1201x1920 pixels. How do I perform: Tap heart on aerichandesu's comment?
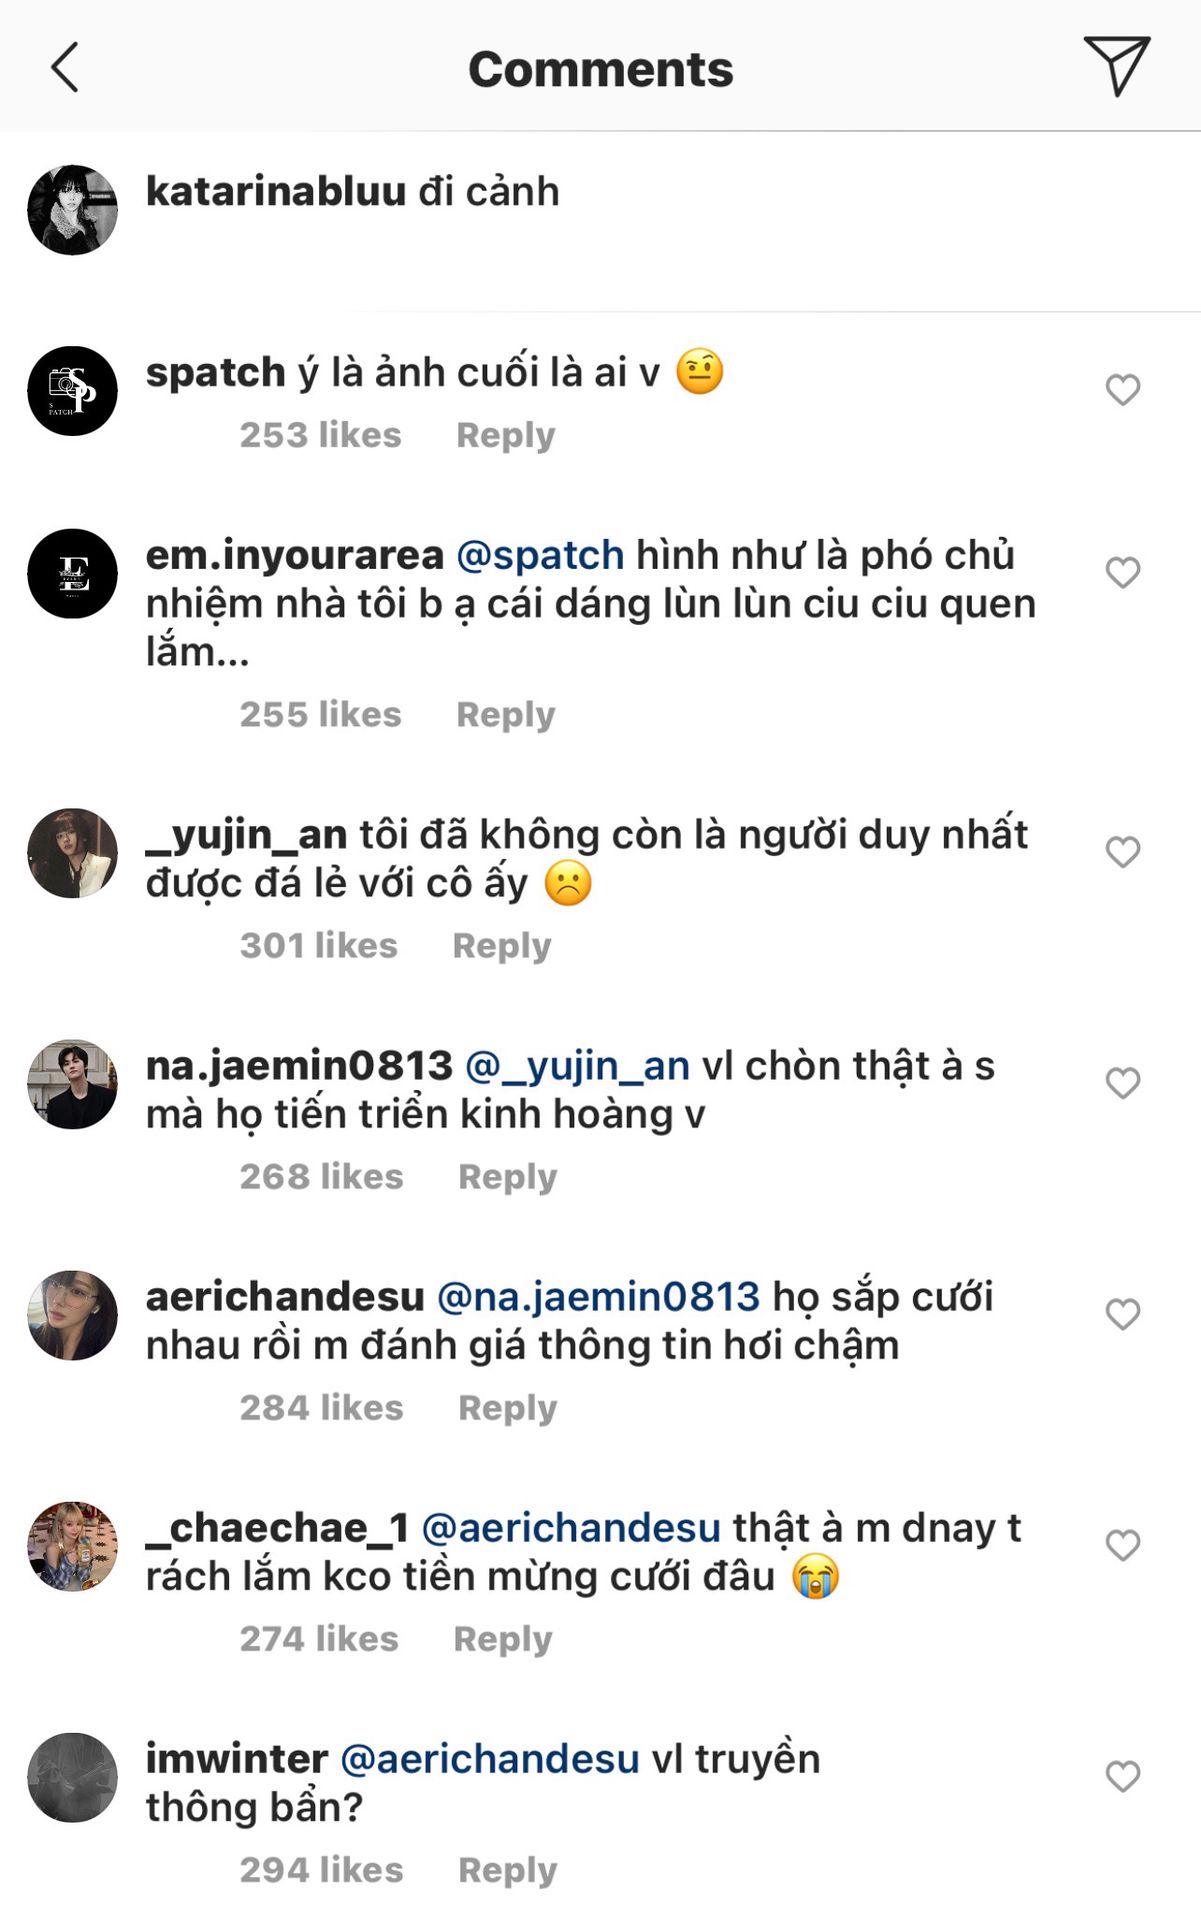1122,1314
